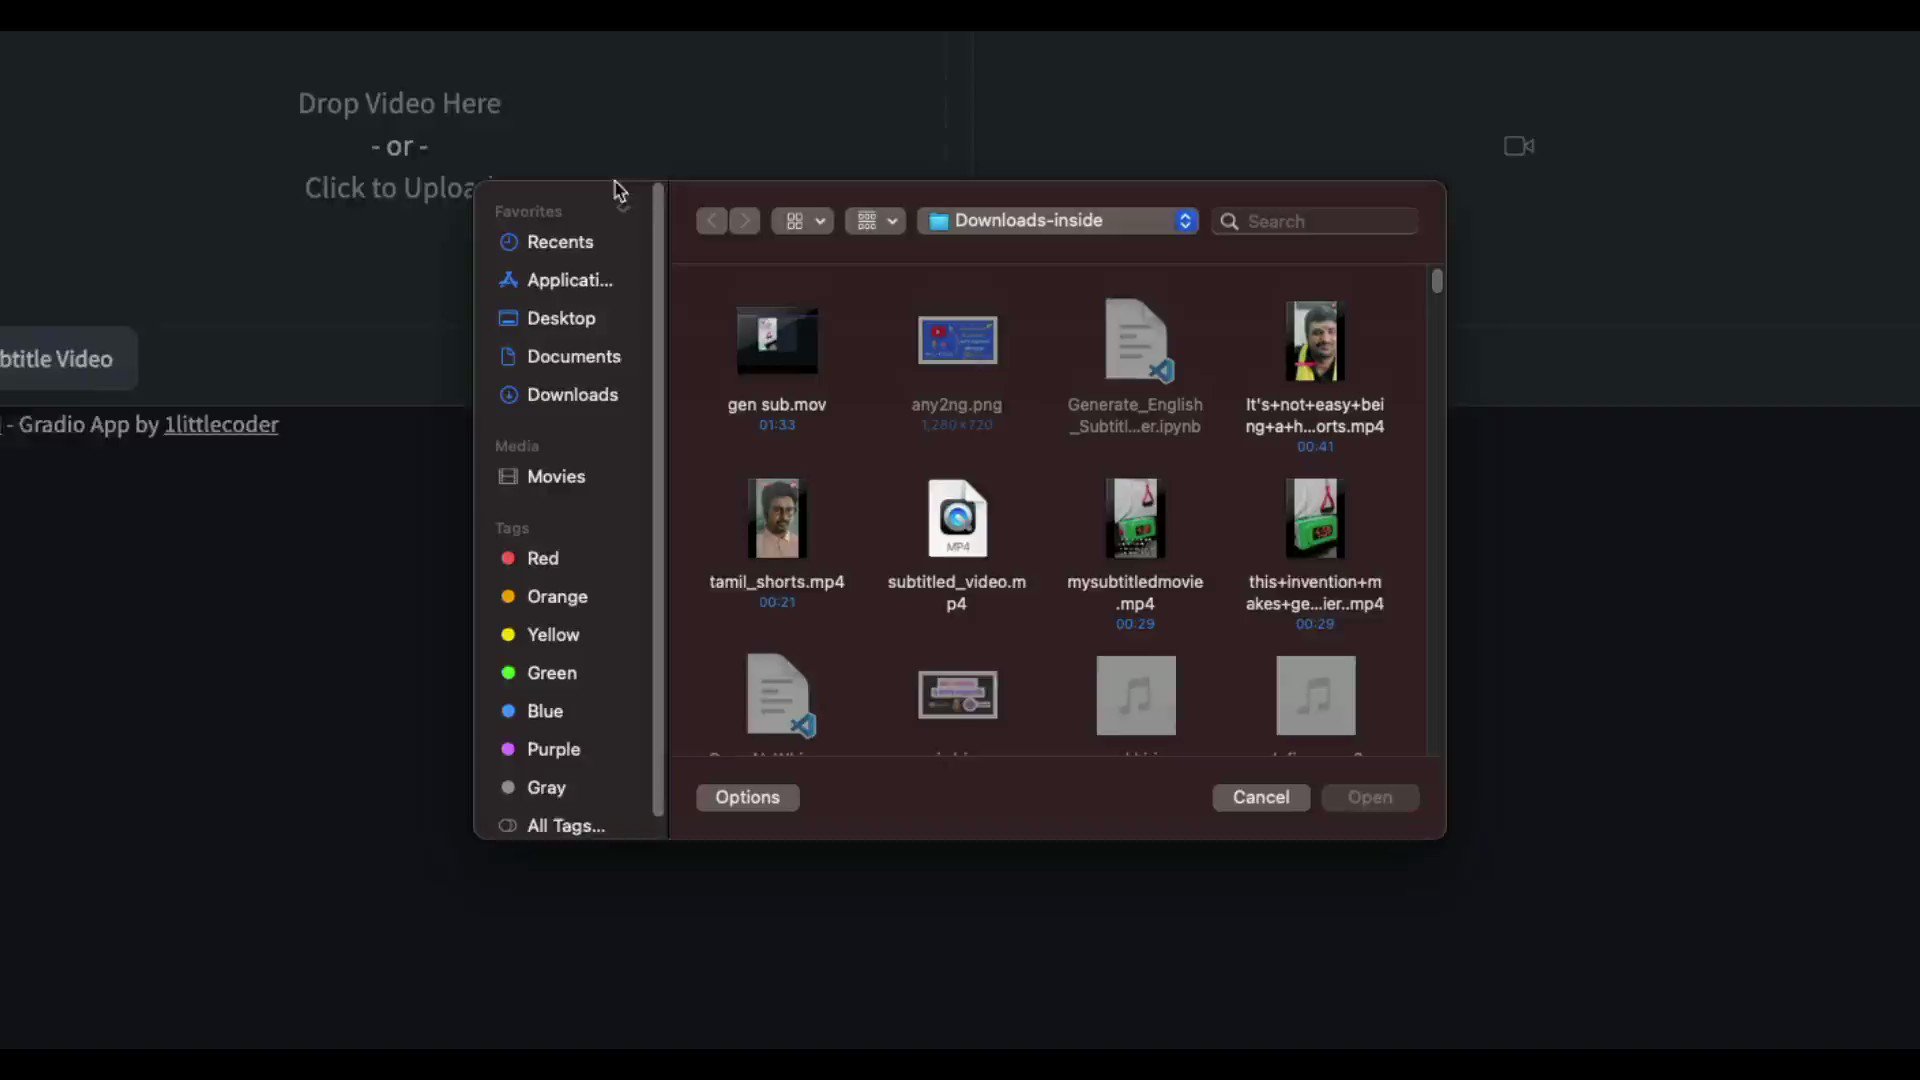Go forward with the right chevron button
This screenshot has height=1080, width=1920.
(x=744, y=221)
